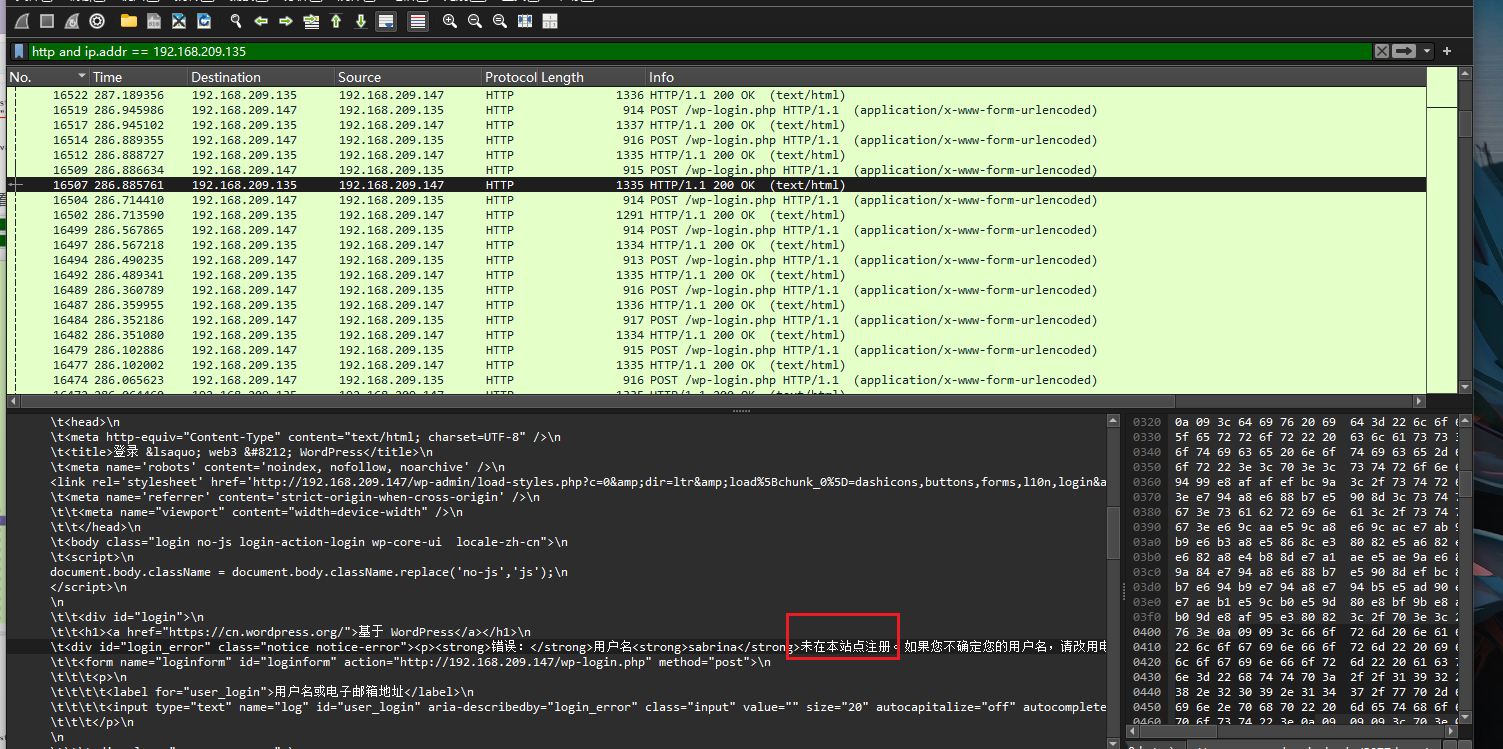Reload this capture file

[x=204, y=21]
